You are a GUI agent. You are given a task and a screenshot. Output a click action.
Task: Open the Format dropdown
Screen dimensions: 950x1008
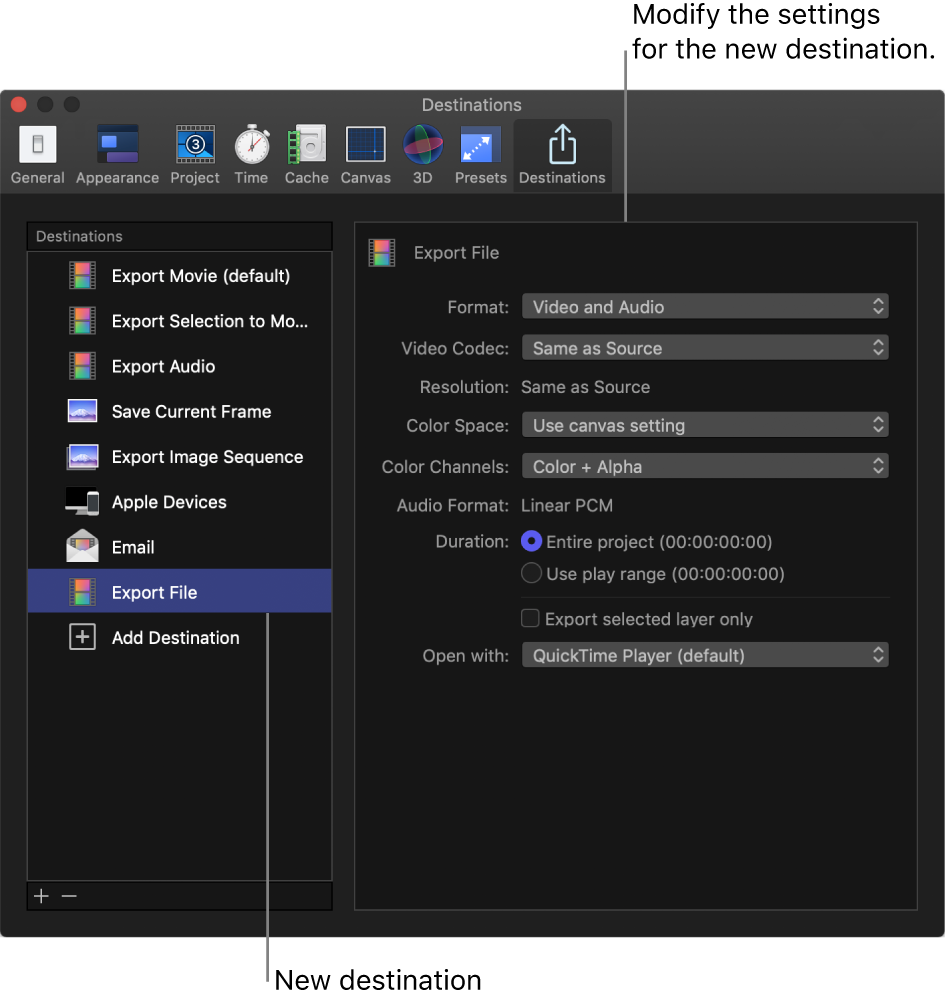705,307
